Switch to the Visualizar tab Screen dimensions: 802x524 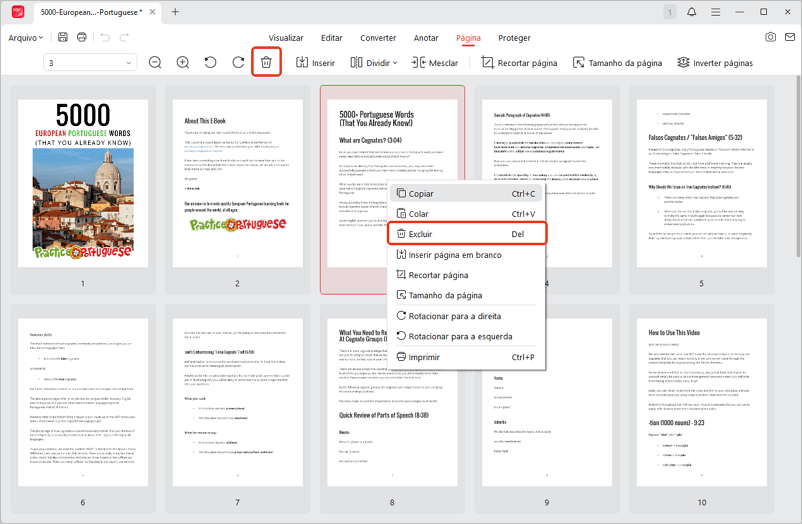pos(286,38)
